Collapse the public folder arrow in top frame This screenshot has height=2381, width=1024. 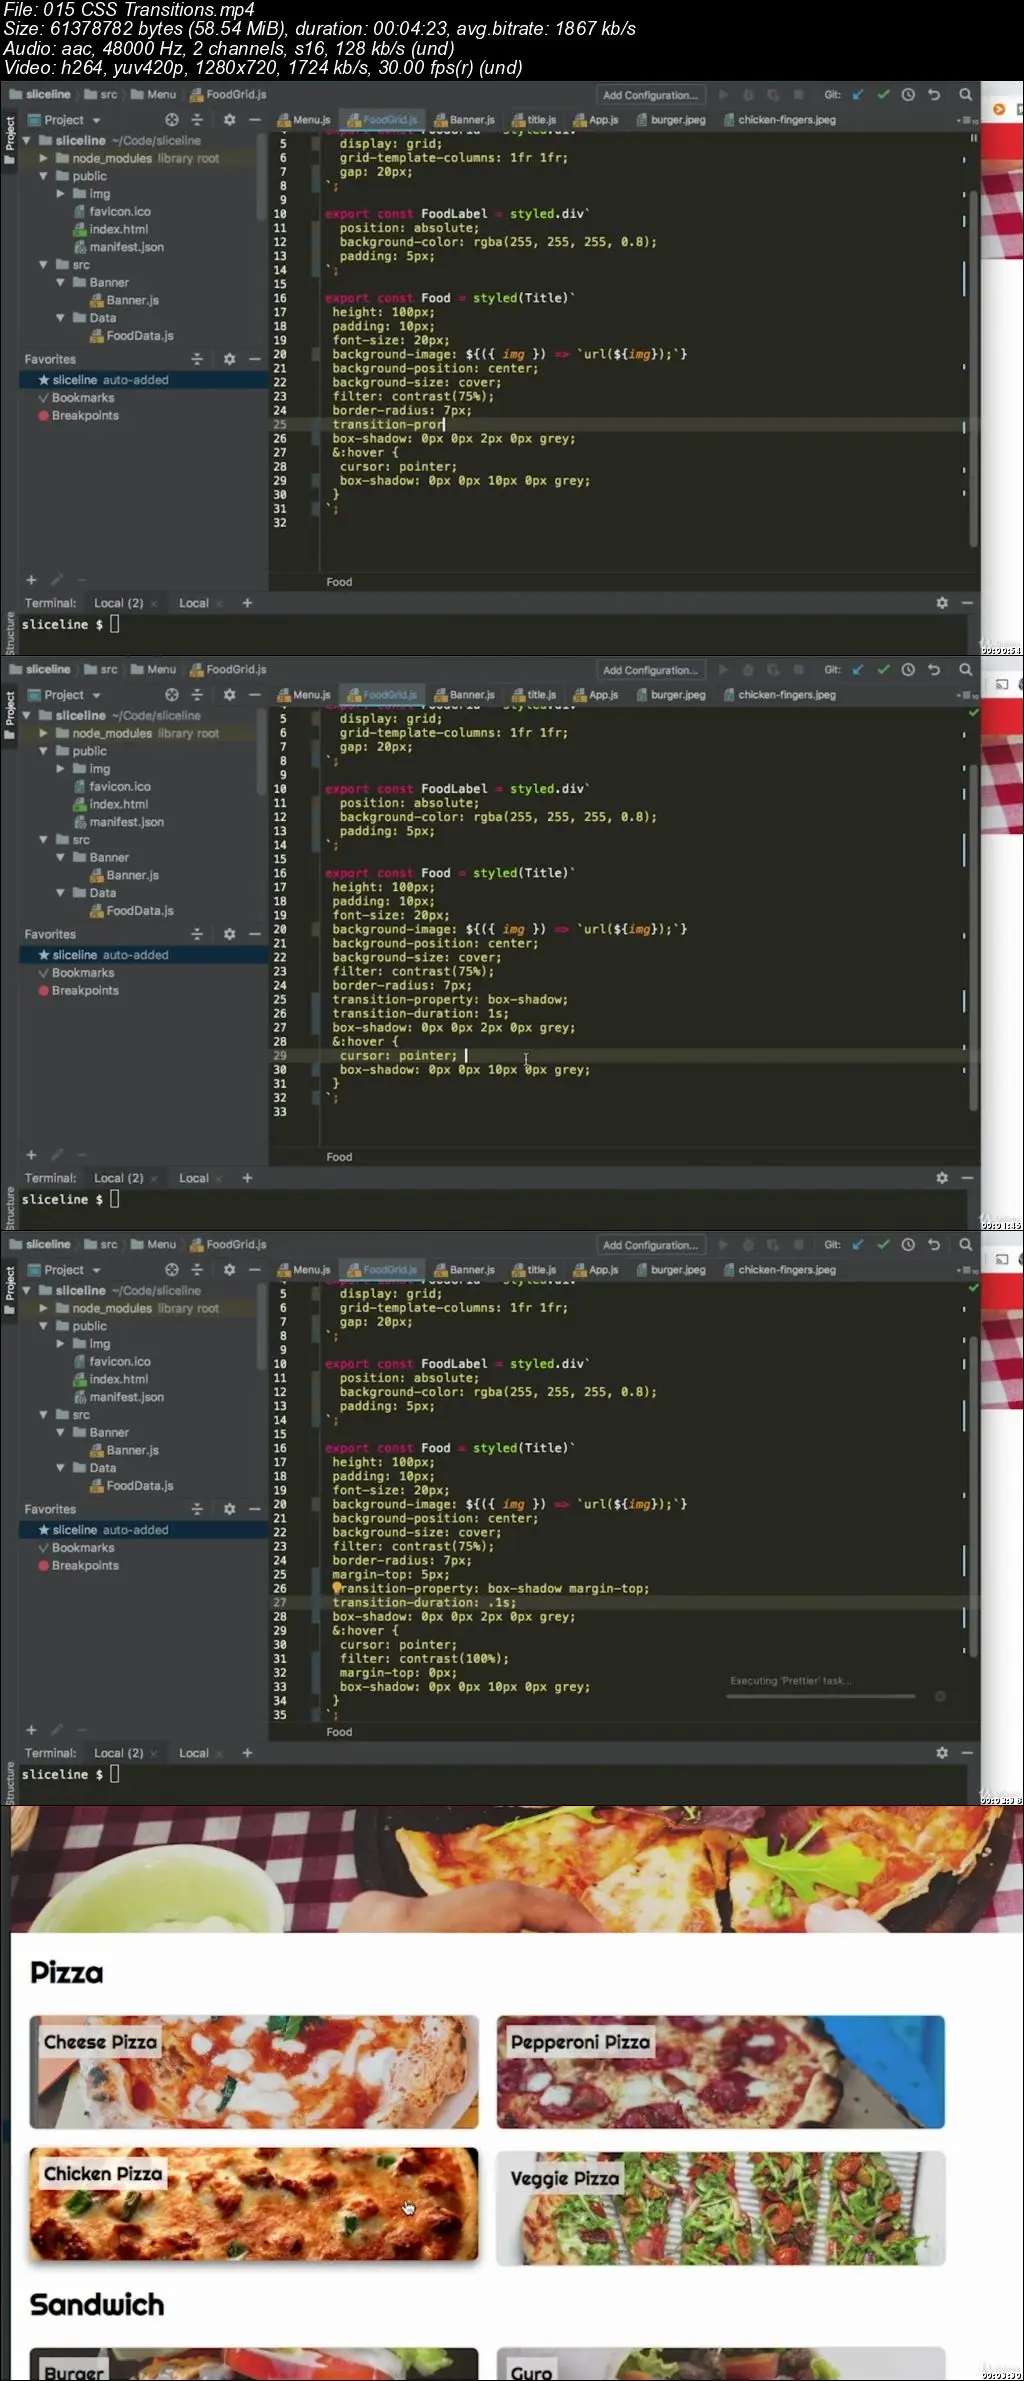(44, 176)
